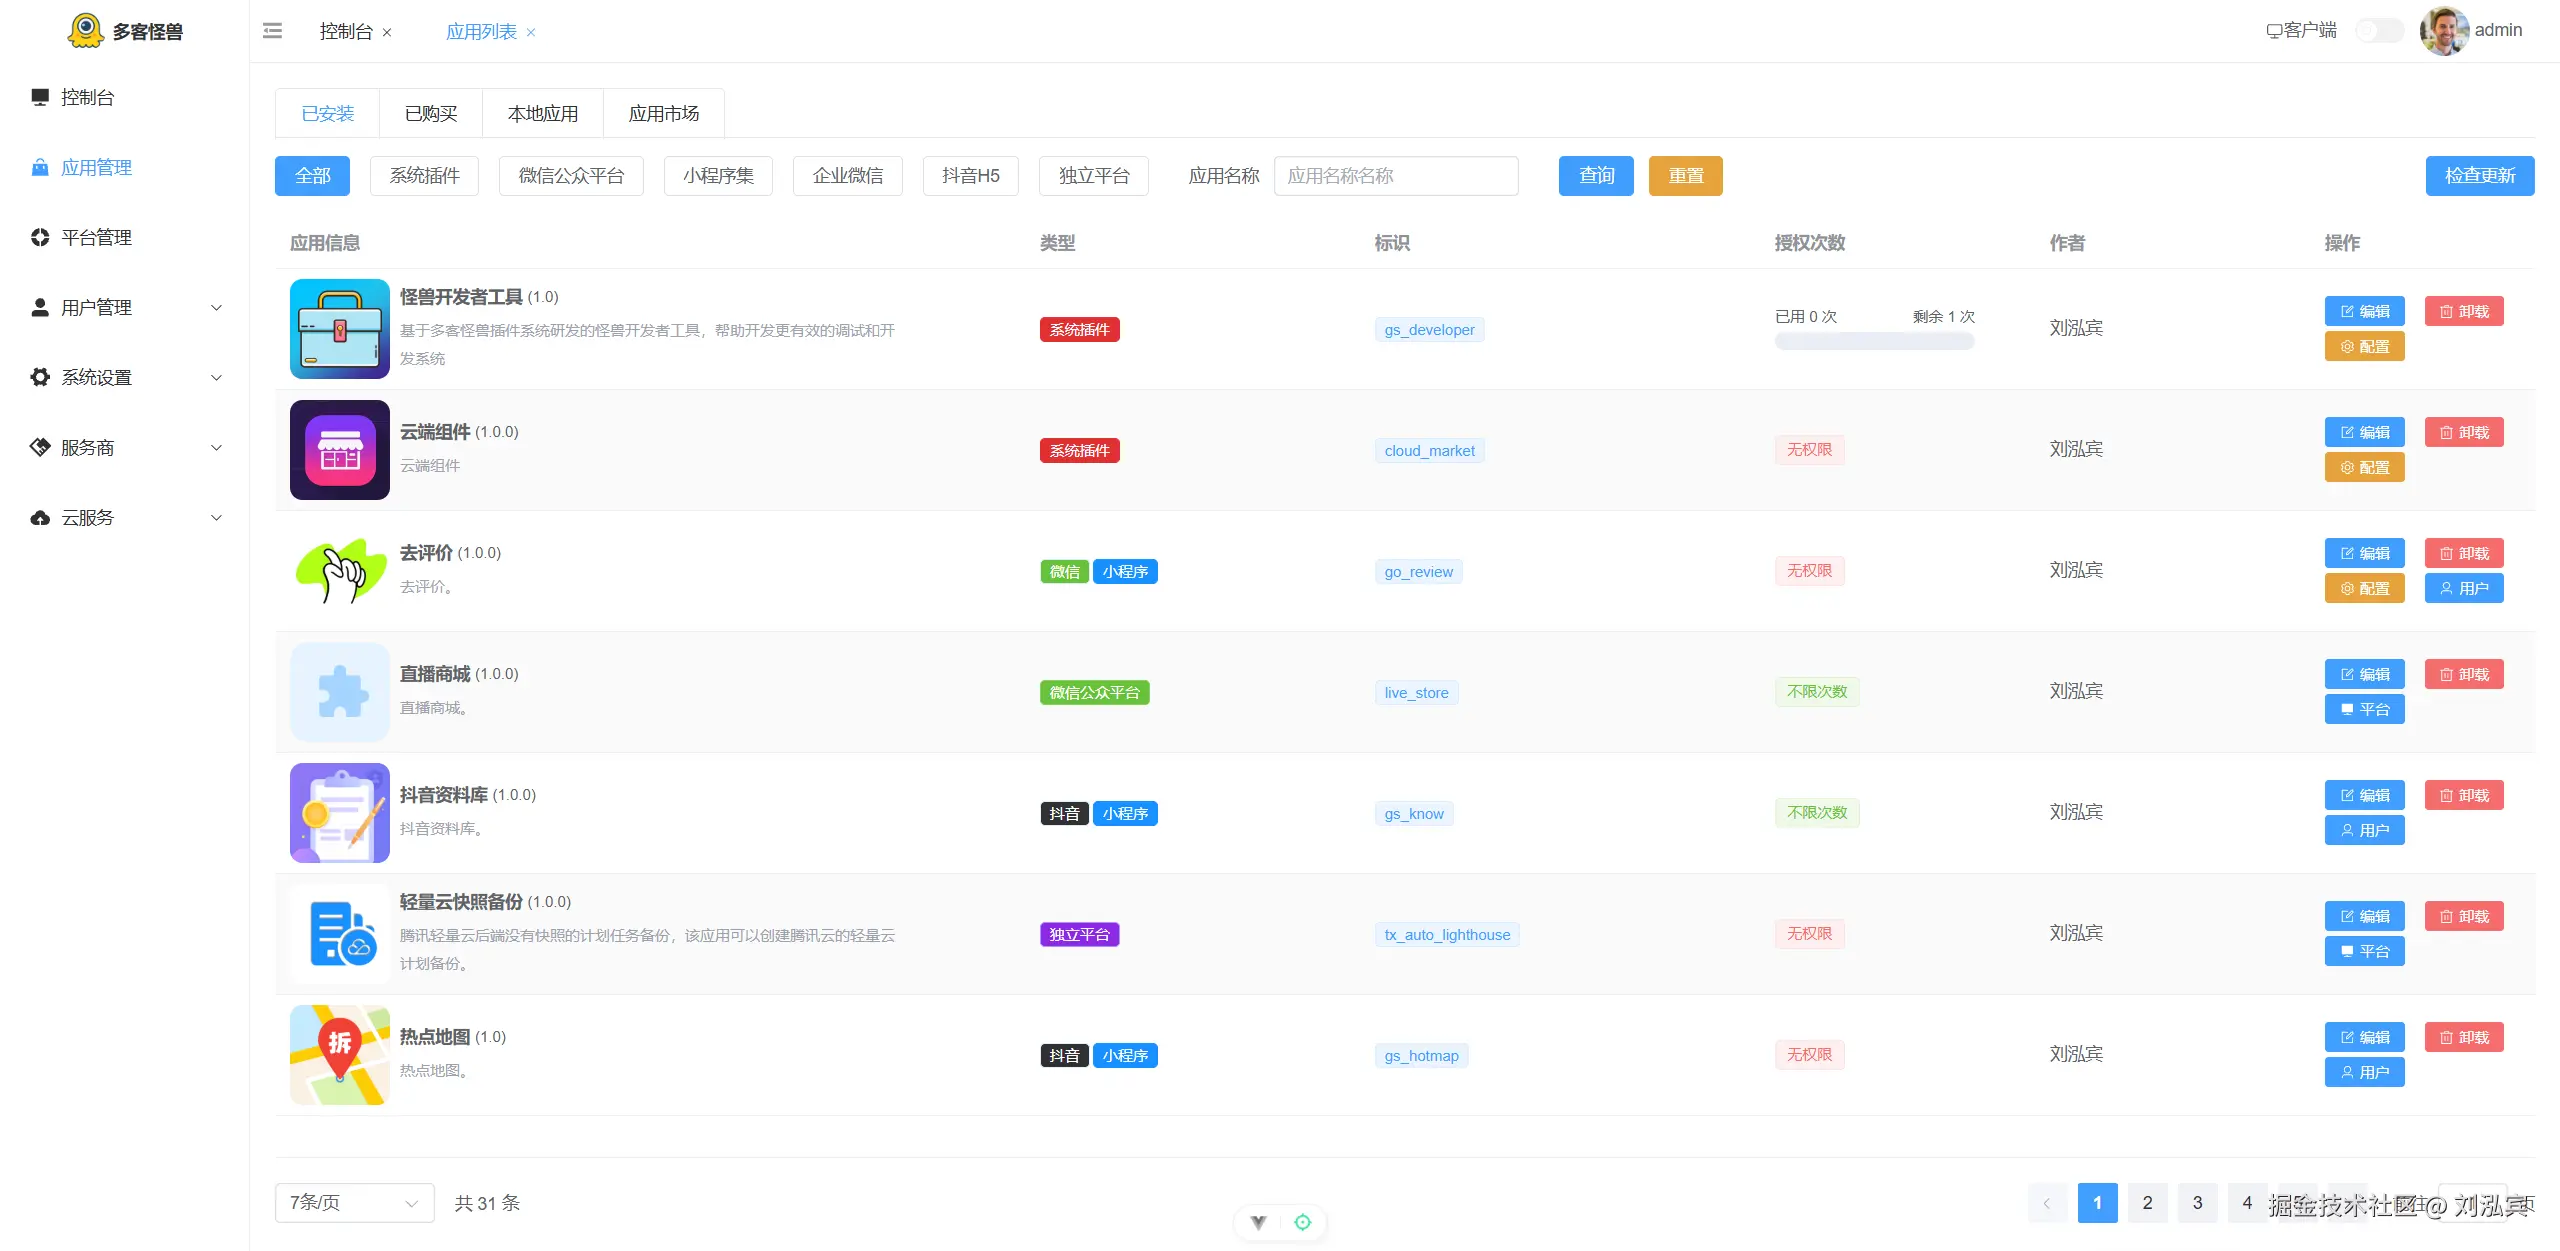Click the 怪兽开发者工具 authorization usage progress bar
Viewport: 2560px width, 1251px height.
click(1874, 342)
